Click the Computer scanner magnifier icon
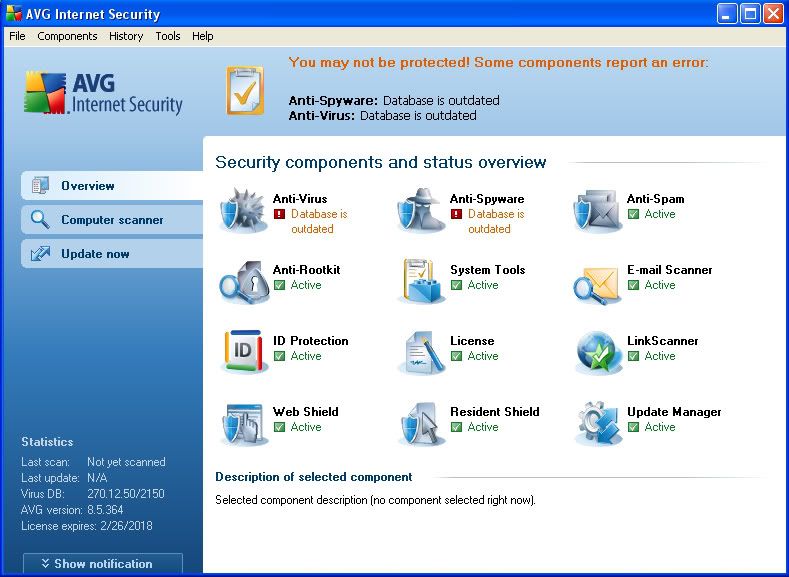The height and width of the screenshot is (577, 789). [x=40, y=219]
